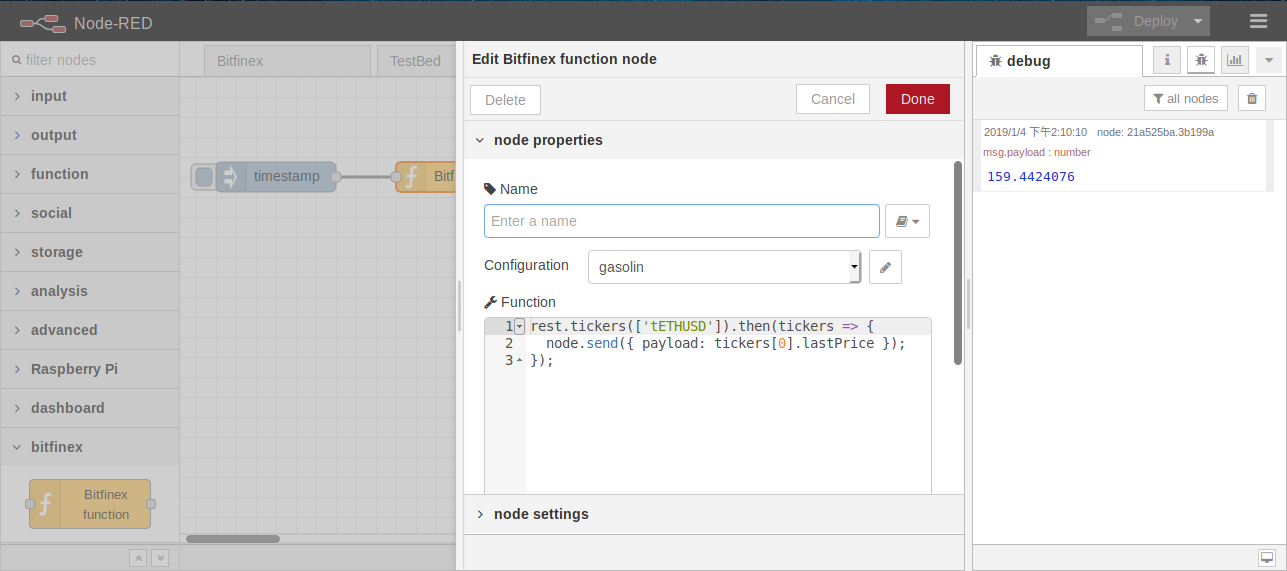Expand all palette categories
This screenshot has width=1287, height=571.
click(x=159, y=558)
